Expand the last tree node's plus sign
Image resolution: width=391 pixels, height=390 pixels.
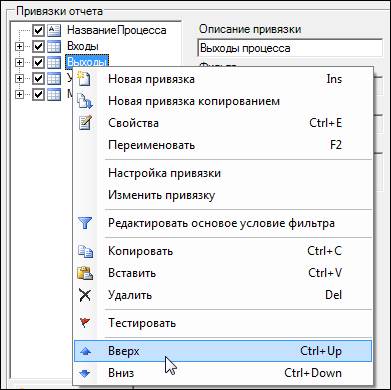pyautogui.click(x=20, y=94)
